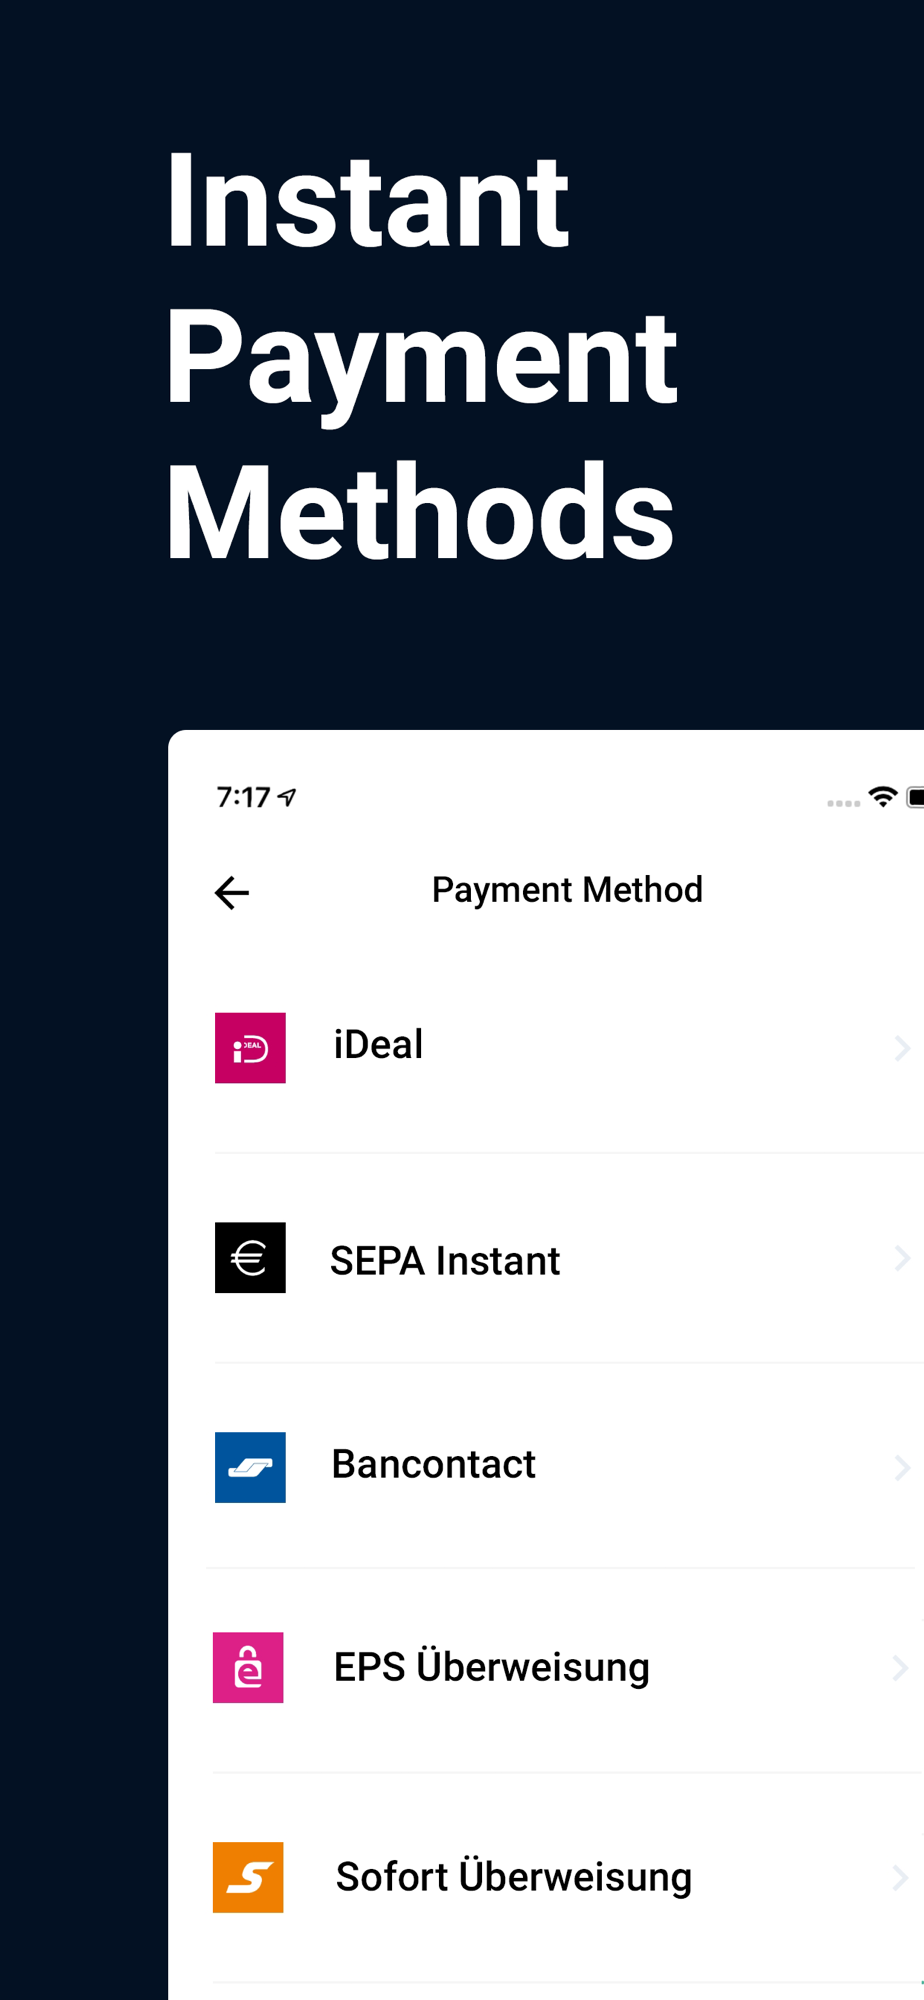Click the Payment Method screen title

pos(567,890)
